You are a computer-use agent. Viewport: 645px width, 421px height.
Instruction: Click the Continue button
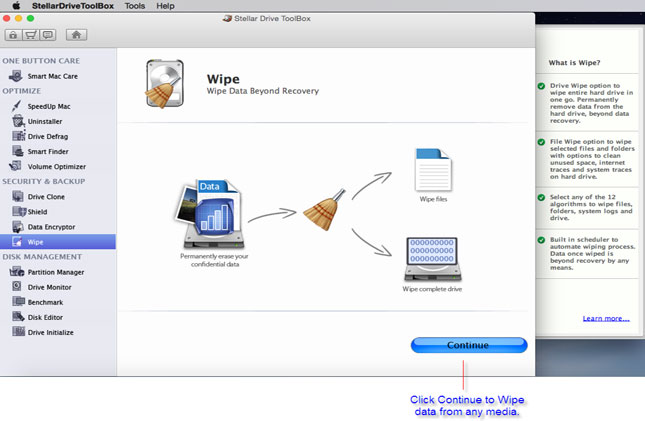click(x=469, y=345)
